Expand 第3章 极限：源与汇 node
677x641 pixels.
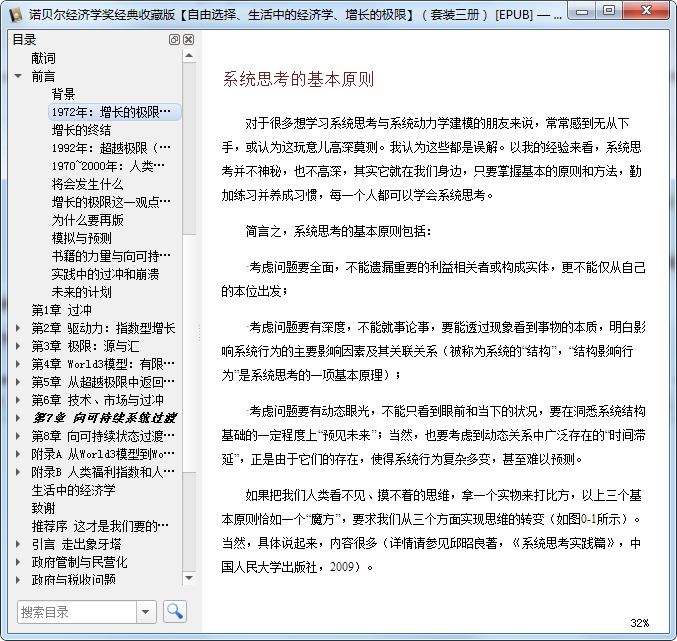(x=18, y=346)
